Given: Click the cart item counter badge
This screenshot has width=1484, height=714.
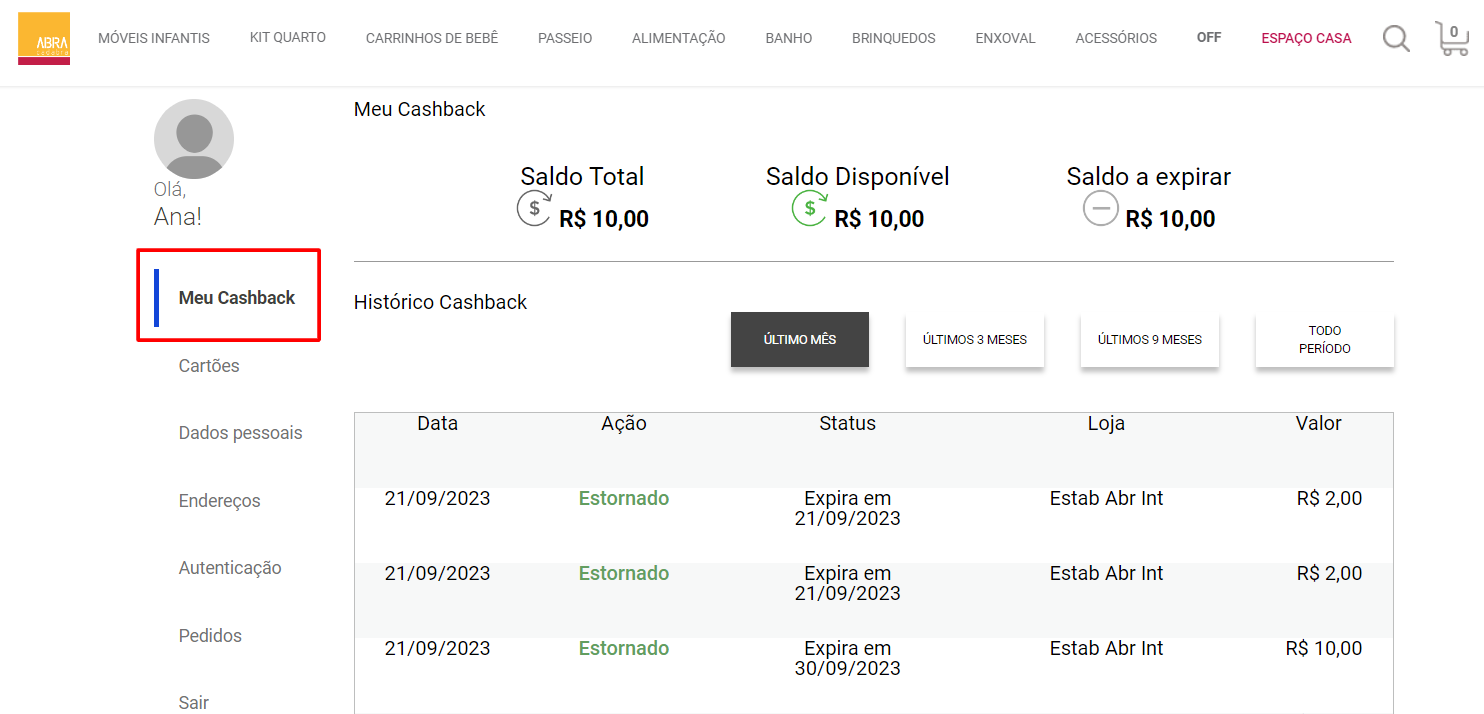Looking at the screenshot, I should pyautogui.click(x=1455, y=29).
